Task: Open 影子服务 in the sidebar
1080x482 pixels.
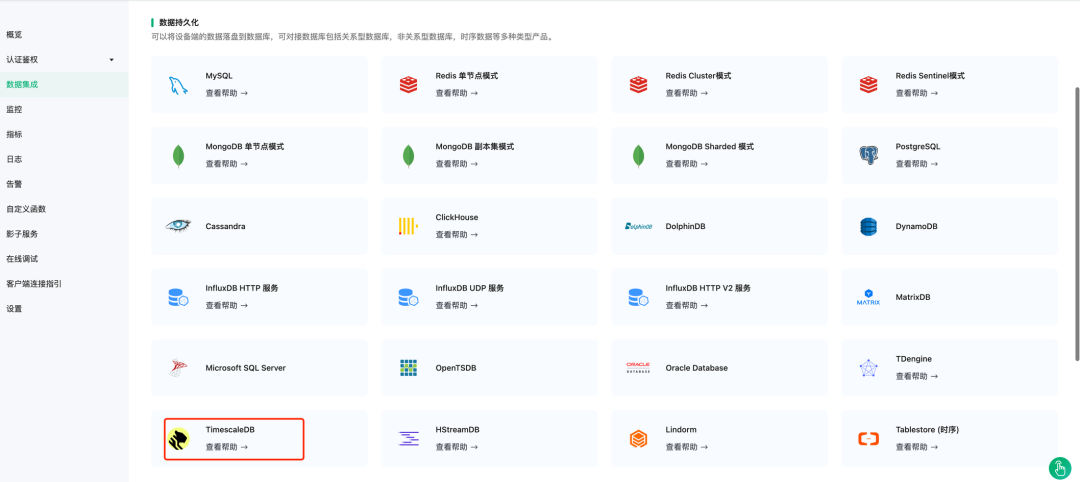Action: (64, 233)
